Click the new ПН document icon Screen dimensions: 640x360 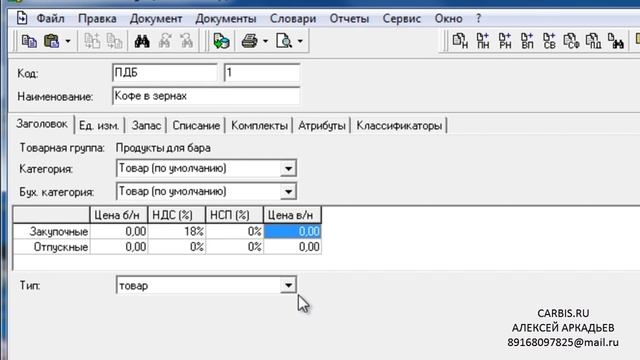(483, 41)
